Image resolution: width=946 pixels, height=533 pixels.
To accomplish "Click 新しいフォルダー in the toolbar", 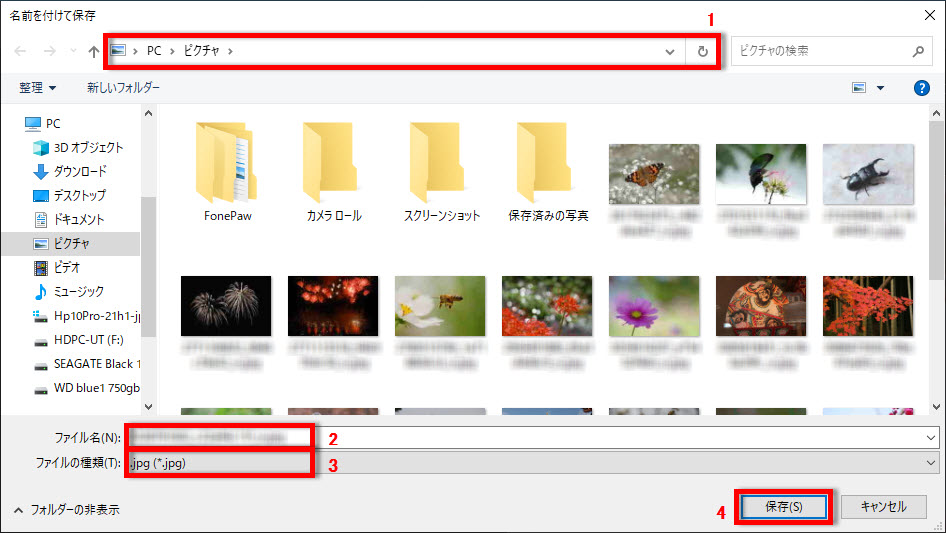I will pos(123,88).
